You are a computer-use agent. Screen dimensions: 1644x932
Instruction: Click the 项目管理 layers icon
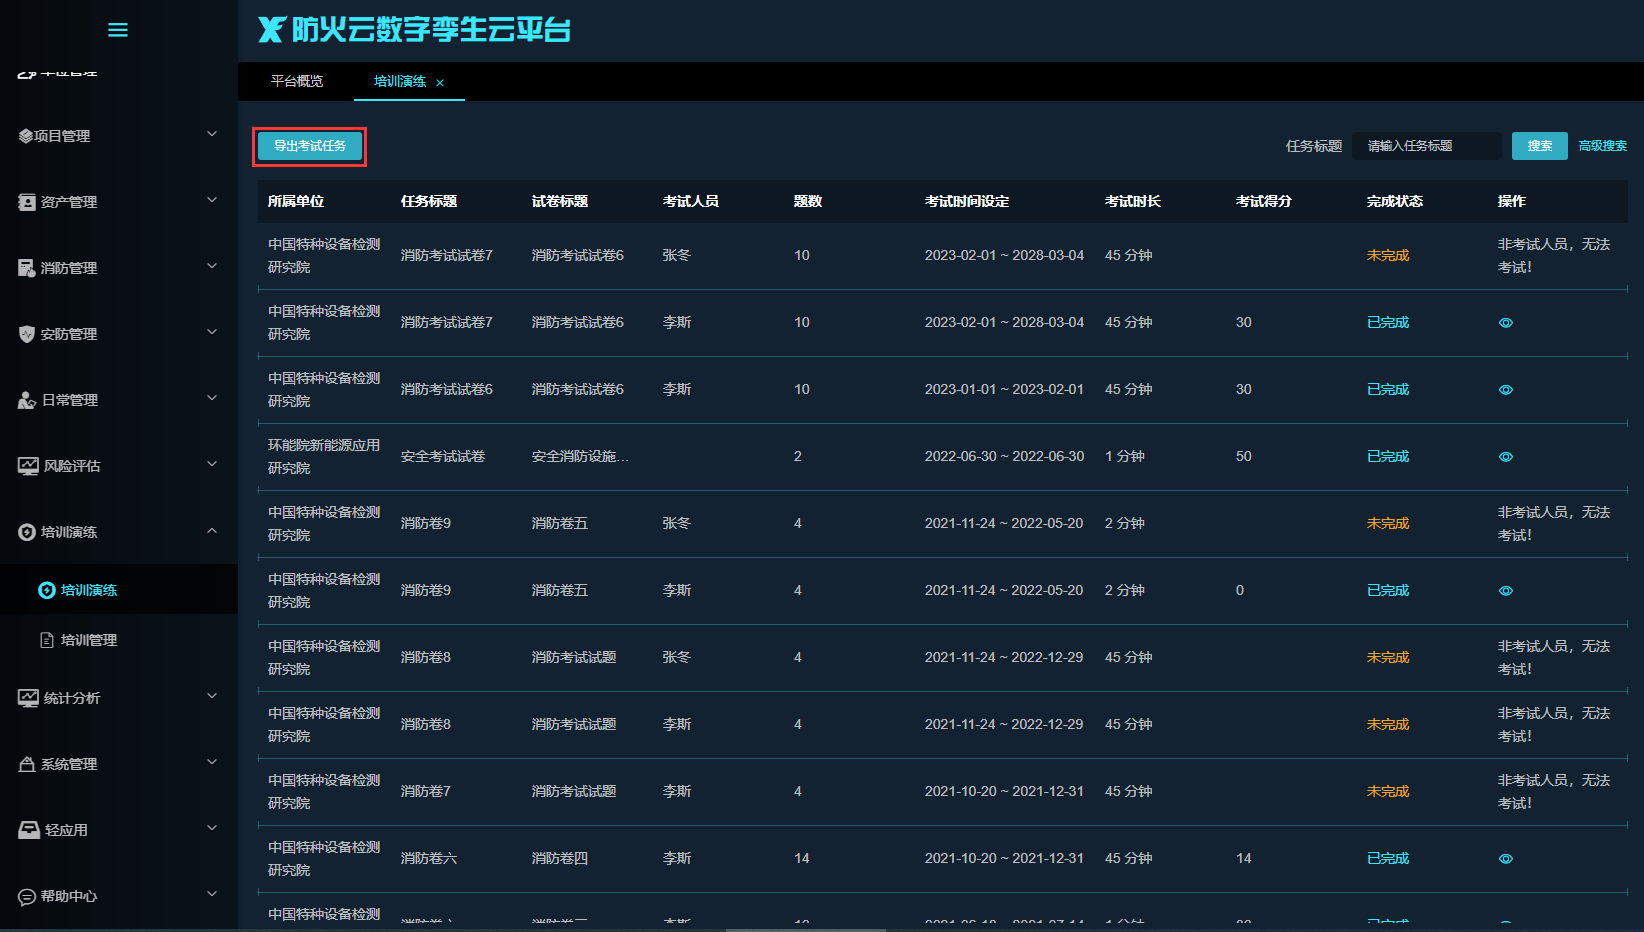click(x=26, y=136)
